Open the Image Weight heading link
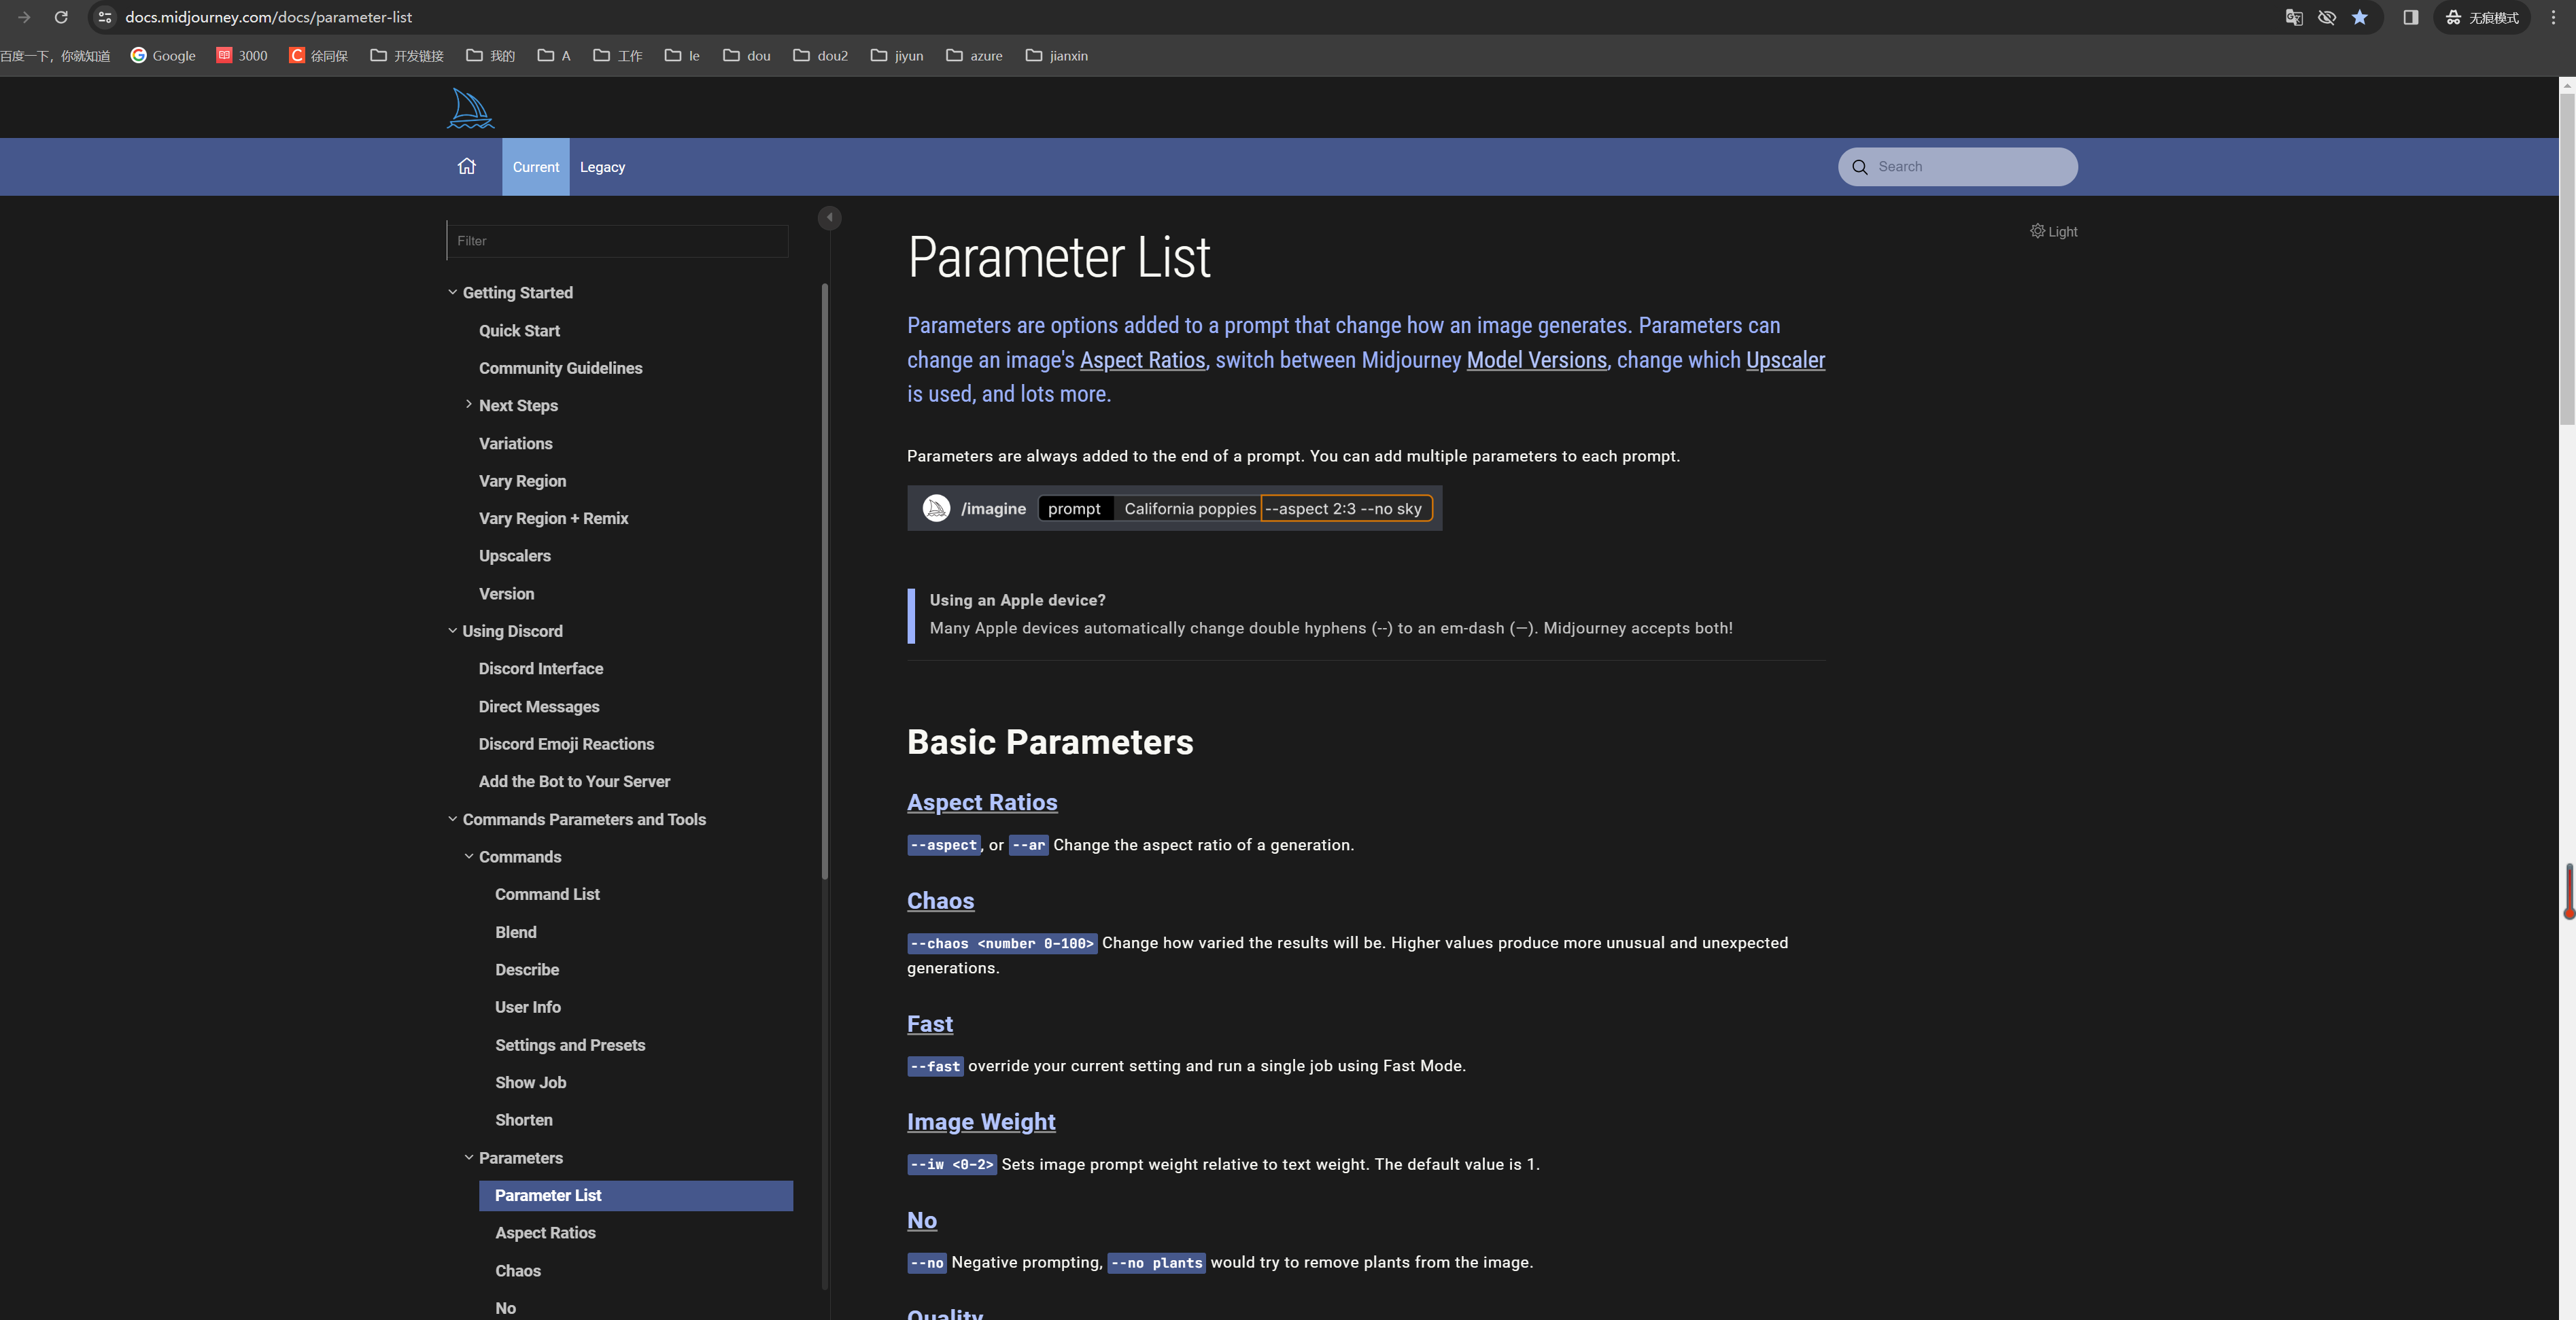This screenshot has height=1320, width=2576. (x=981, y=1121)
